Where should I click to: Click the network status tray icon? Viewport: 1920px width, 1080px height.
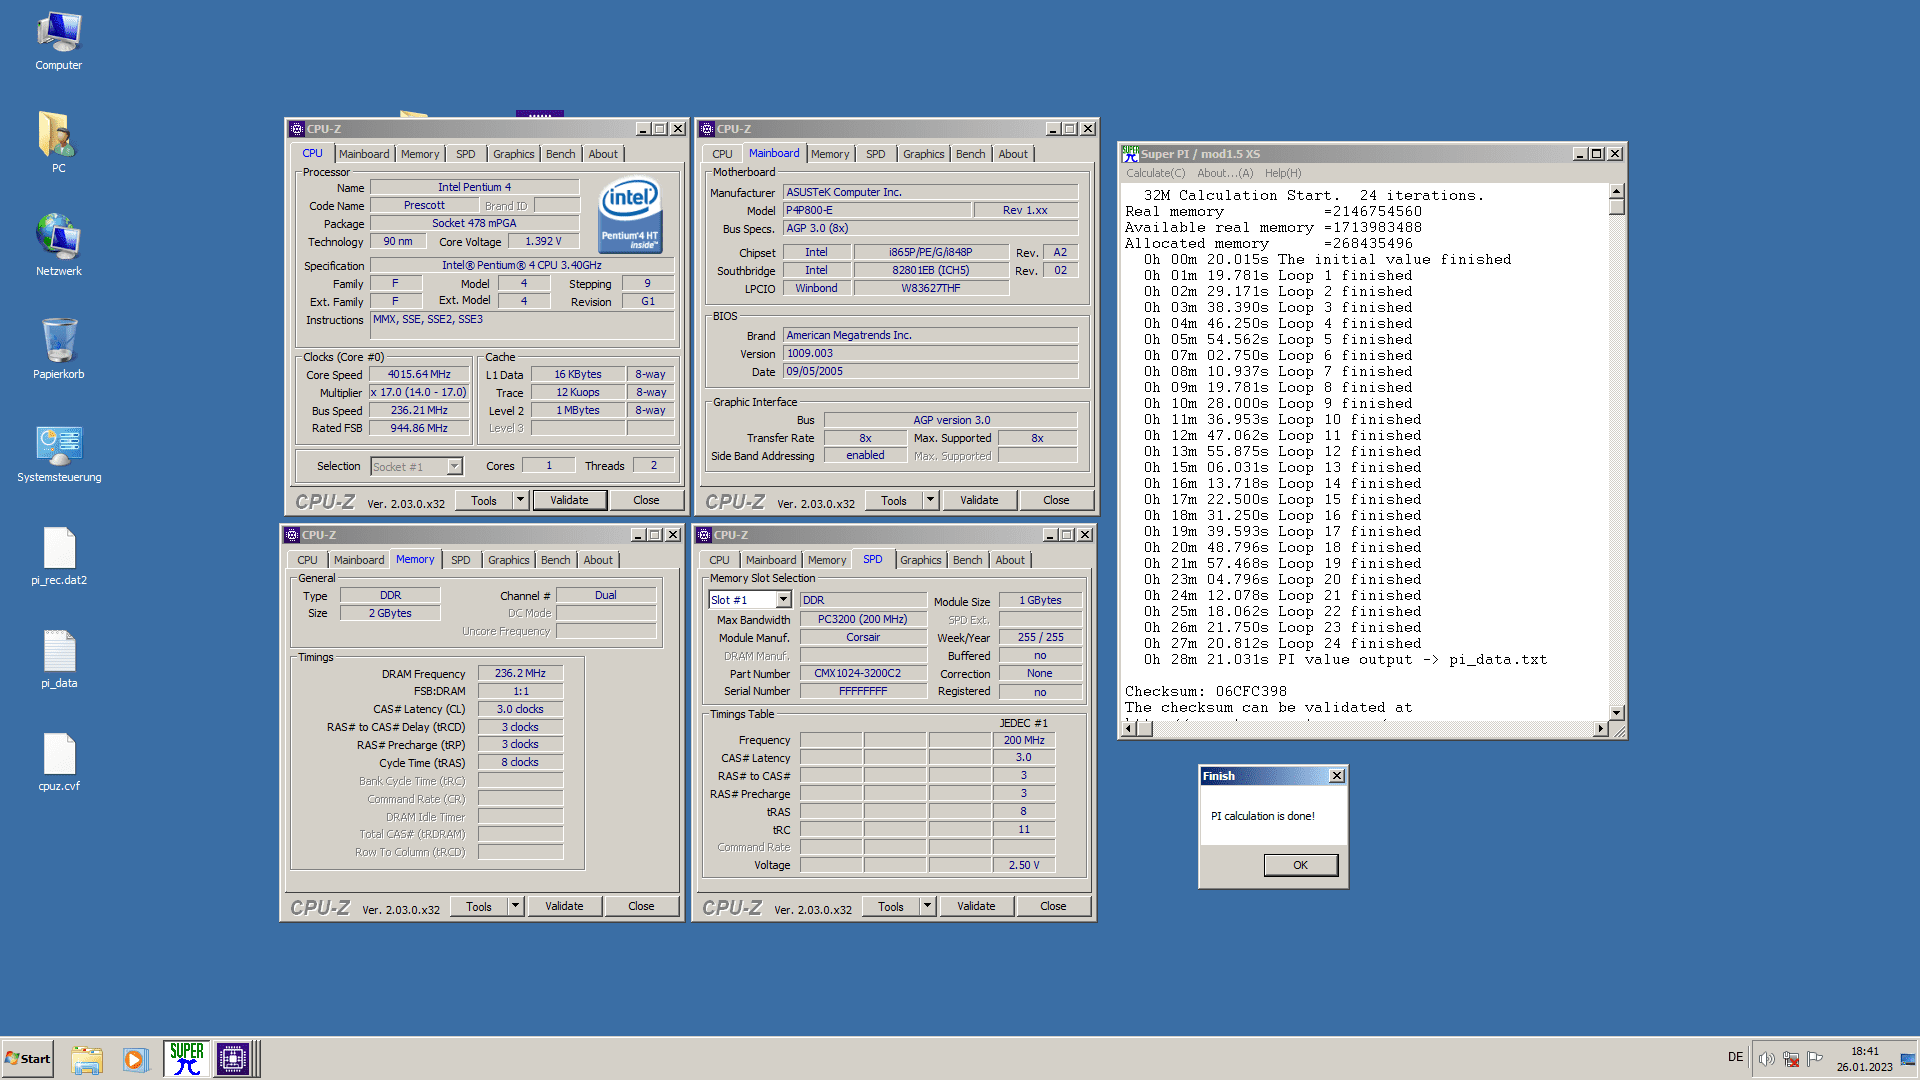coord(1791,1059)
